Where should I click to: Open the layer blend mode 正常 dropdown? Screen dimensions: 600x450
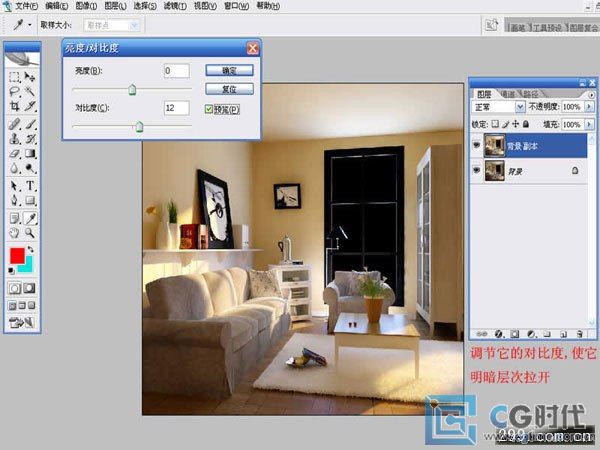click(x=520, y=107)
